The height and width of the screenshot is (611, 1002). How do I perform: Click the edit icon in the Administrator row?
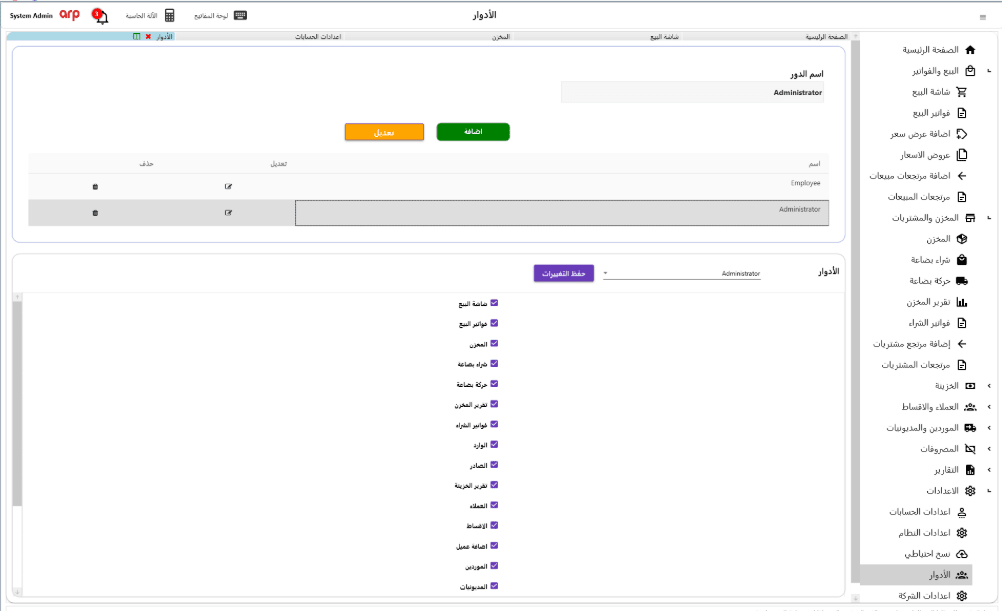click(228, 213)
